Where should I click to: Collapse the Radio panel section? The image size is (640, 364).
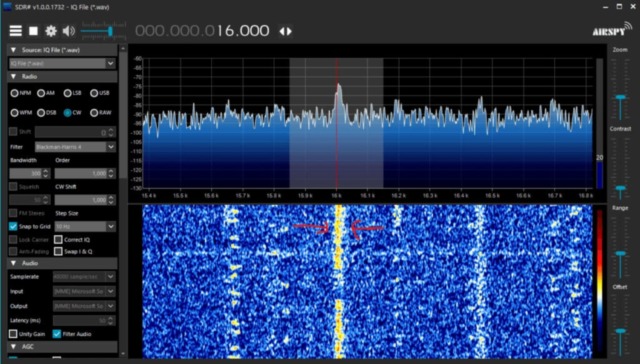(13, 76)
